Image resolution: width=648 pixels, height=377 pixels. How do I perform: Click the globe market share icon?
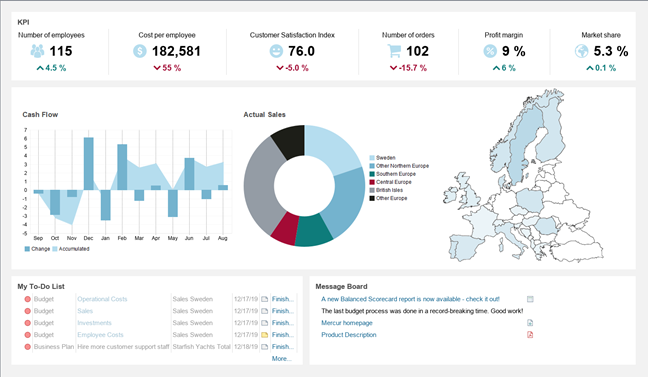point(581,51)
